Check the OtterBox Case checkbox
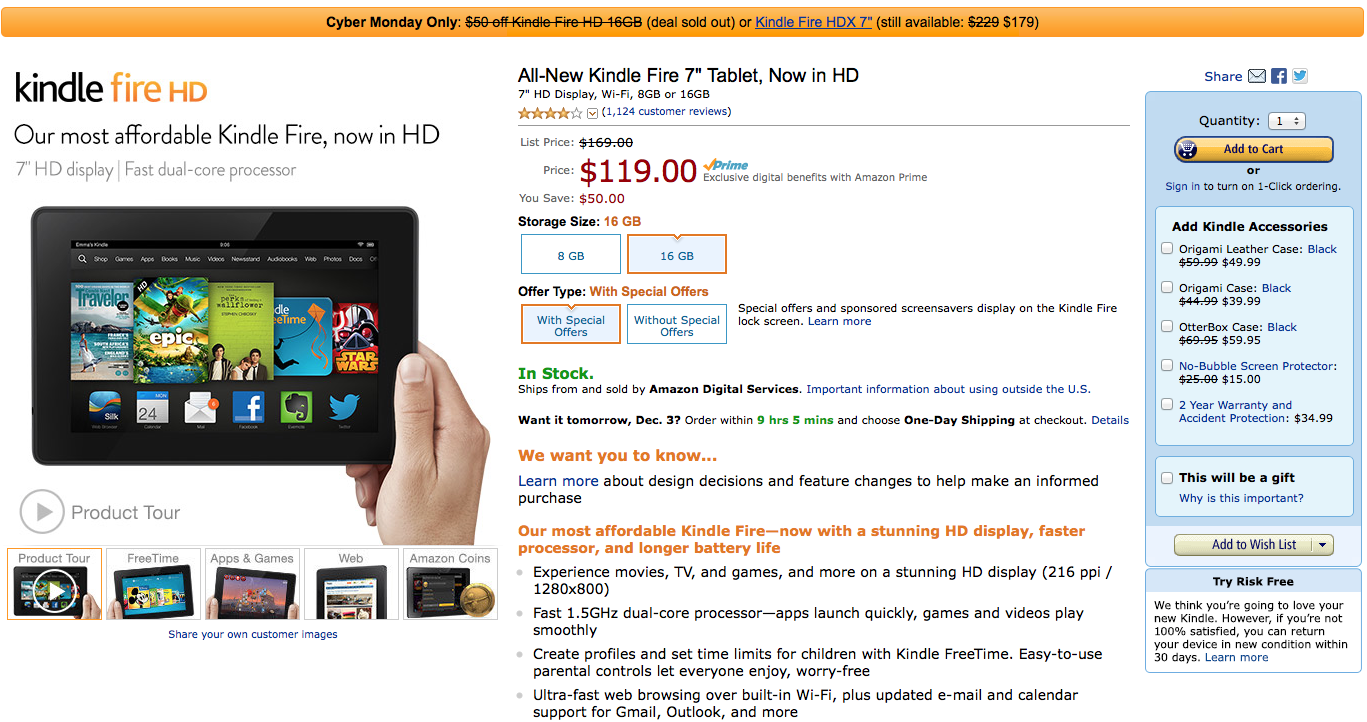1367x722 pixels. pyautogui.click(x=1167, y=327)
